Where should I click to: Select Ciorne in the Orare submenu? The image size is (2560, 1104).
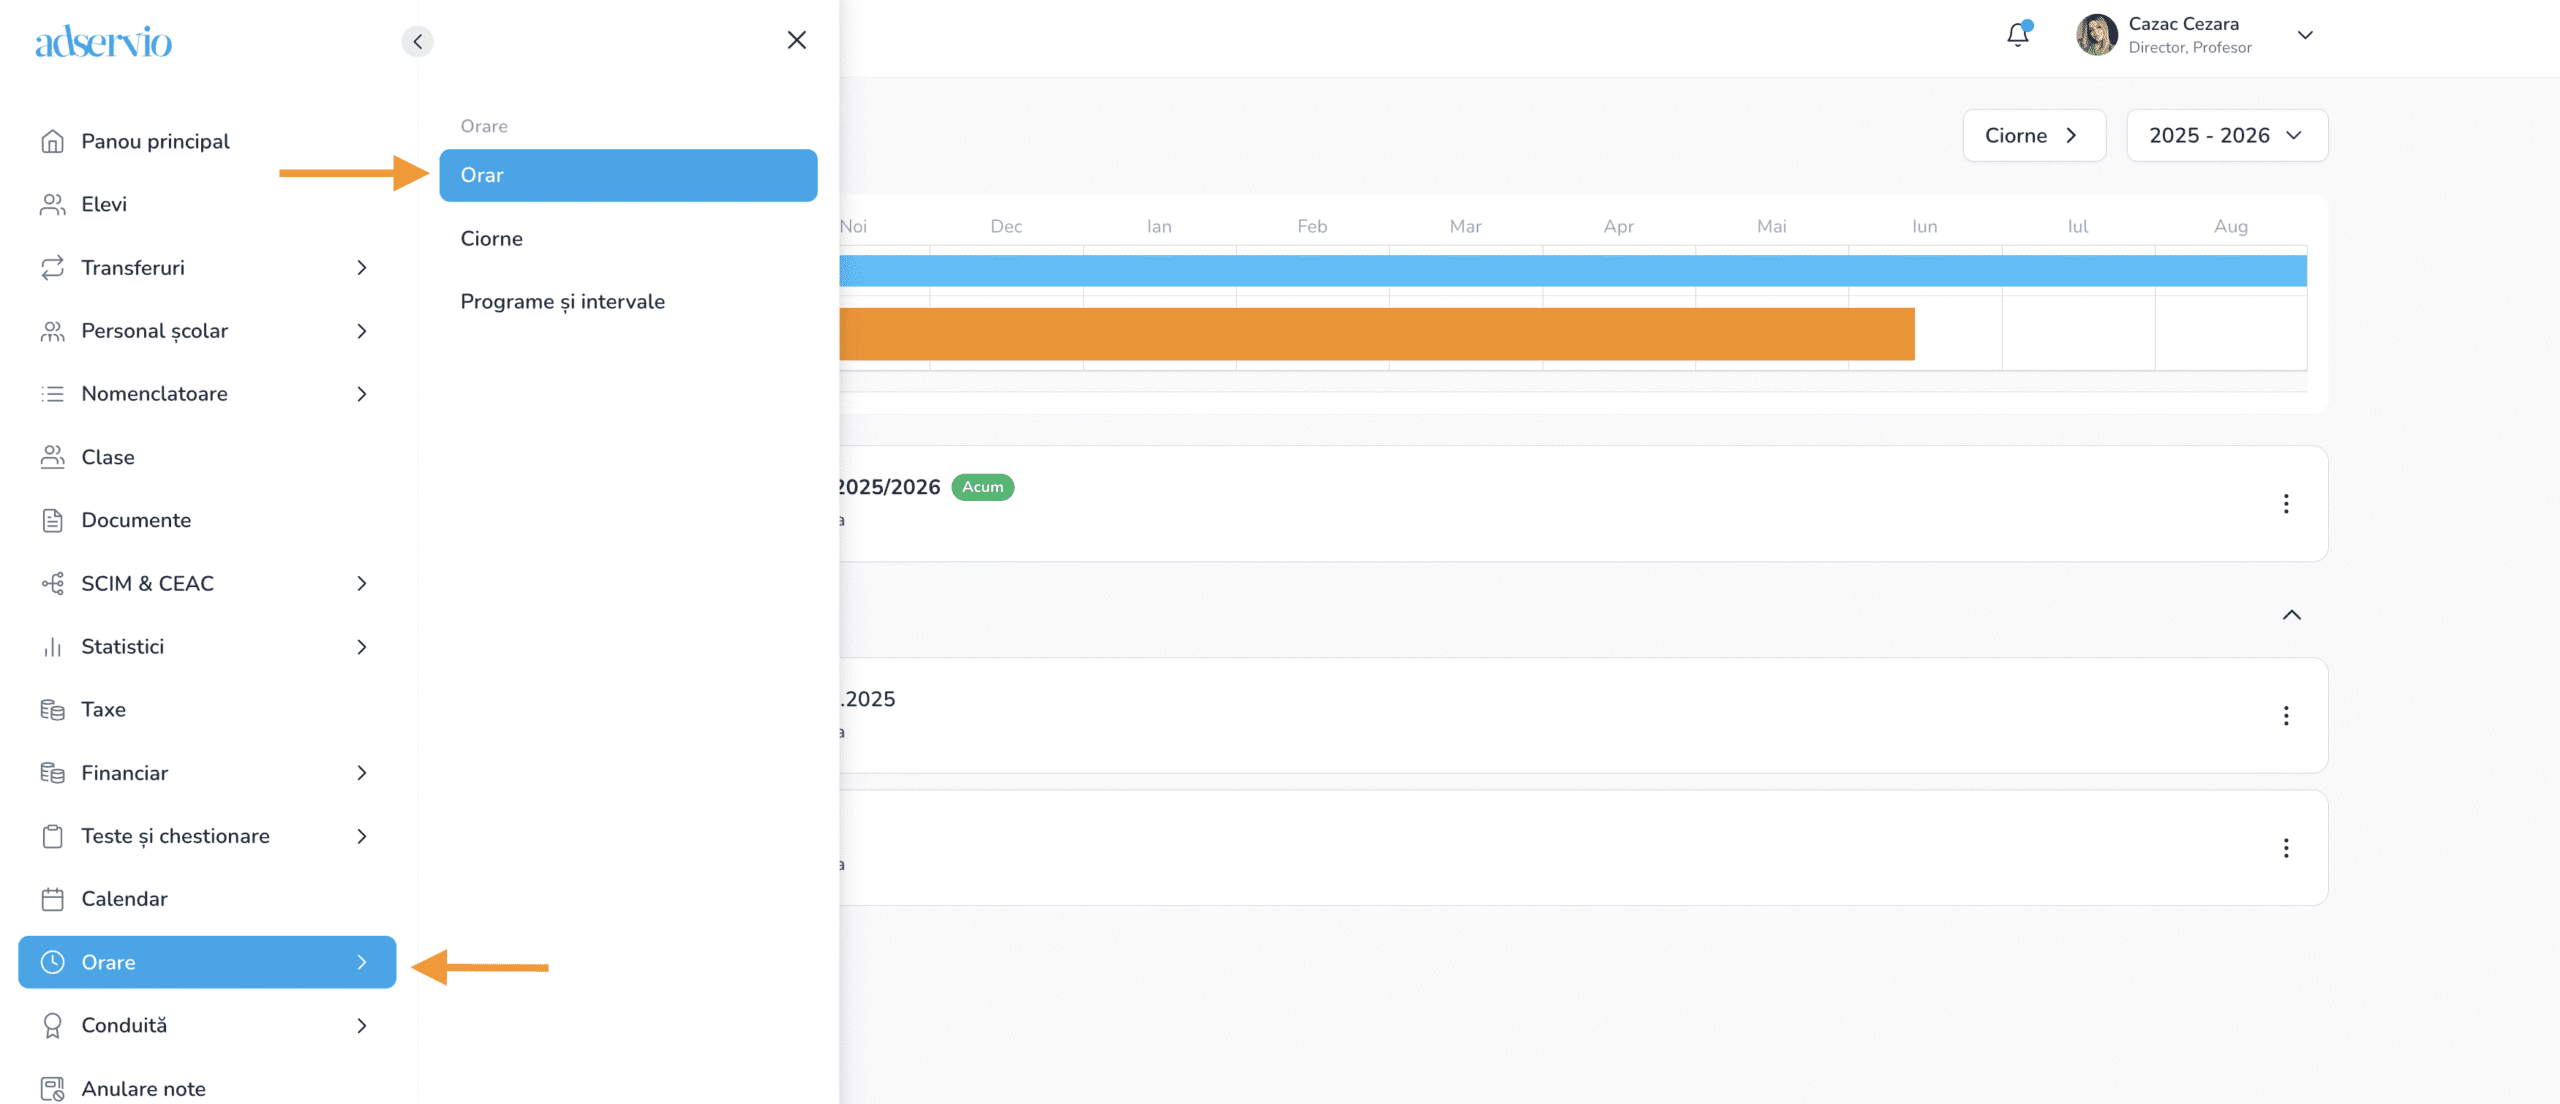click(x=491, y=238)
